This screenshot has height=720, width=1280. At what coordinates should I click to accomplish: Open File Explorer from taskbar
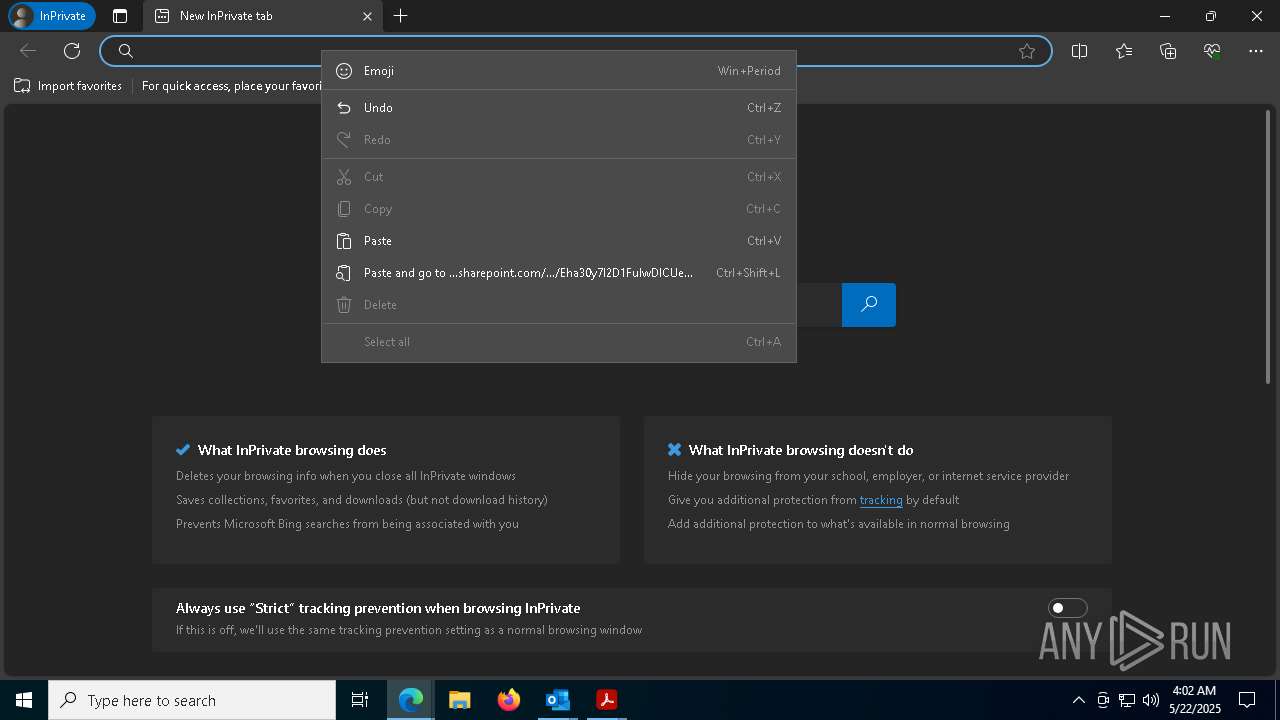(460, 700)
